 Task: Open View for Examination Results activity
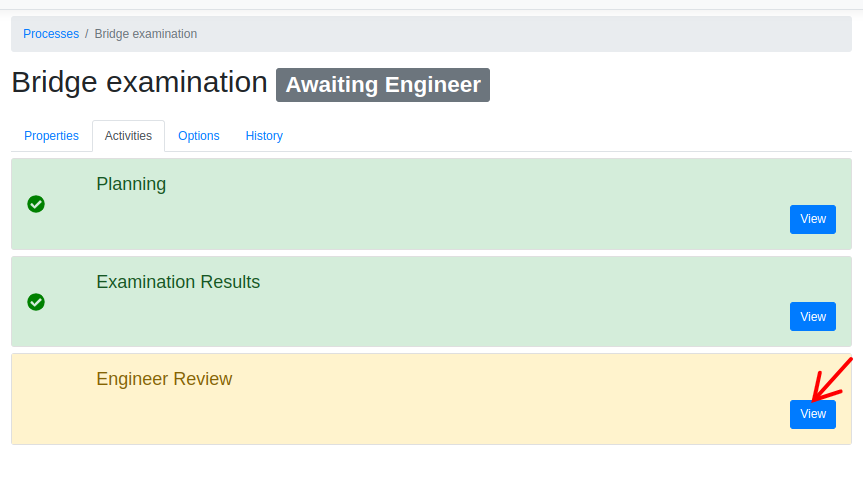[x=812, y=316]
